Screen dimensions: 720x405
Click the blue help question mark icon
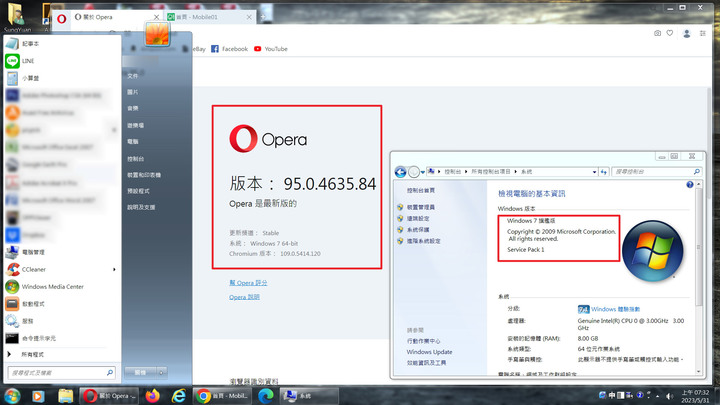(690, 185)
